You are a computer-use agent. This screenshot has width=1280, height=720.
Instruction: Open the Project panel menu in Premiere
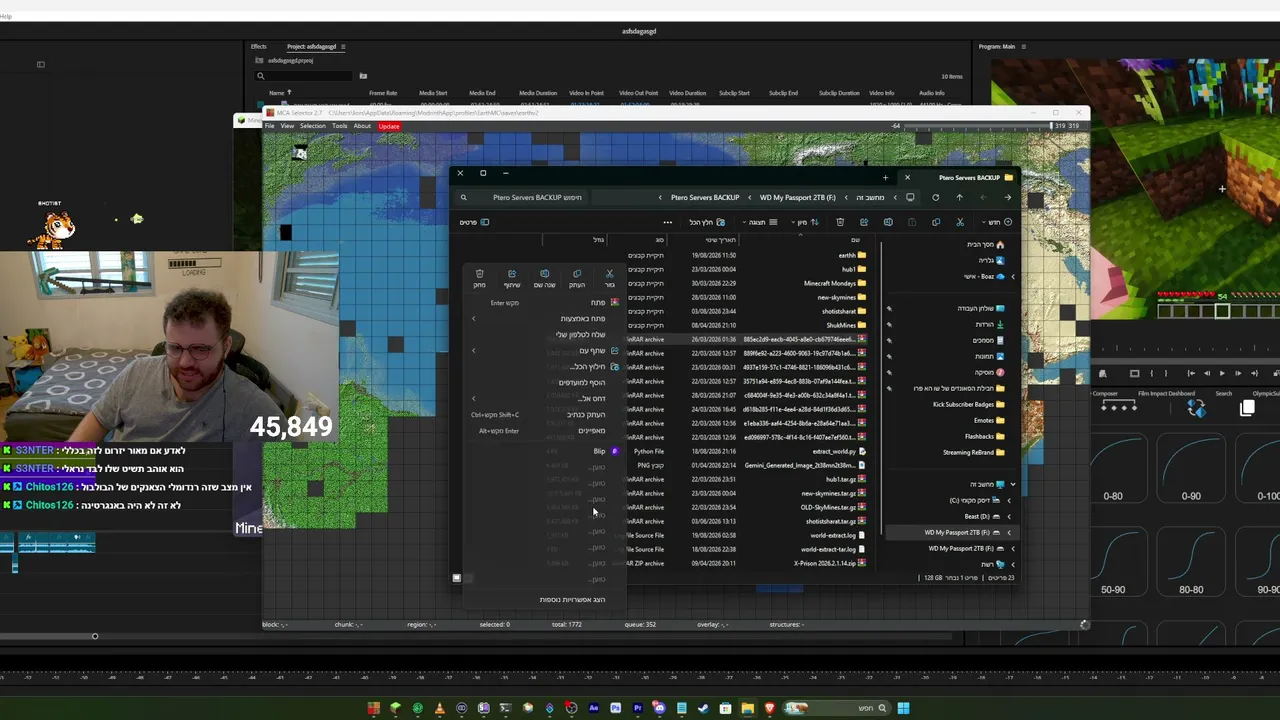pos(345,46)
